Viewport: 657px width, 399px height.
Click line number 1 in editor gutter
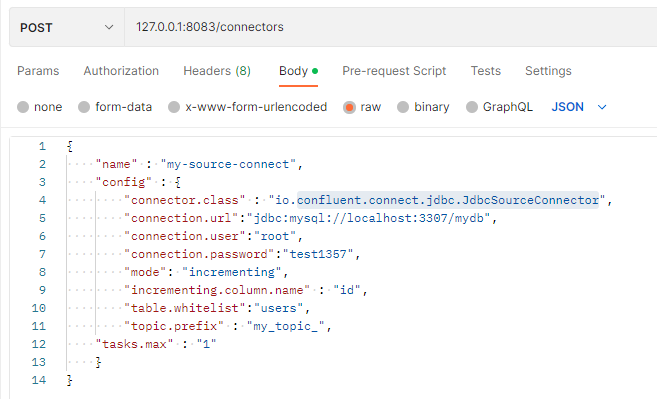point(42,146)
